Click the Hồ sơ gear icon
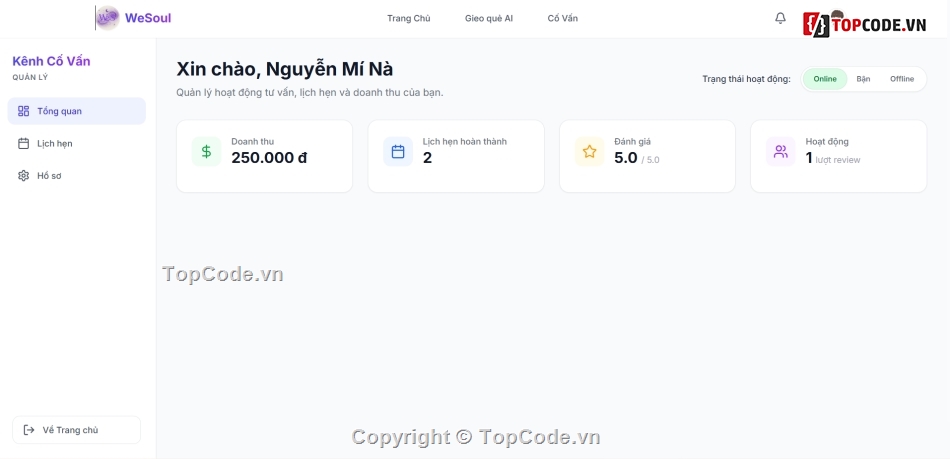 click(x=24, y=176)
